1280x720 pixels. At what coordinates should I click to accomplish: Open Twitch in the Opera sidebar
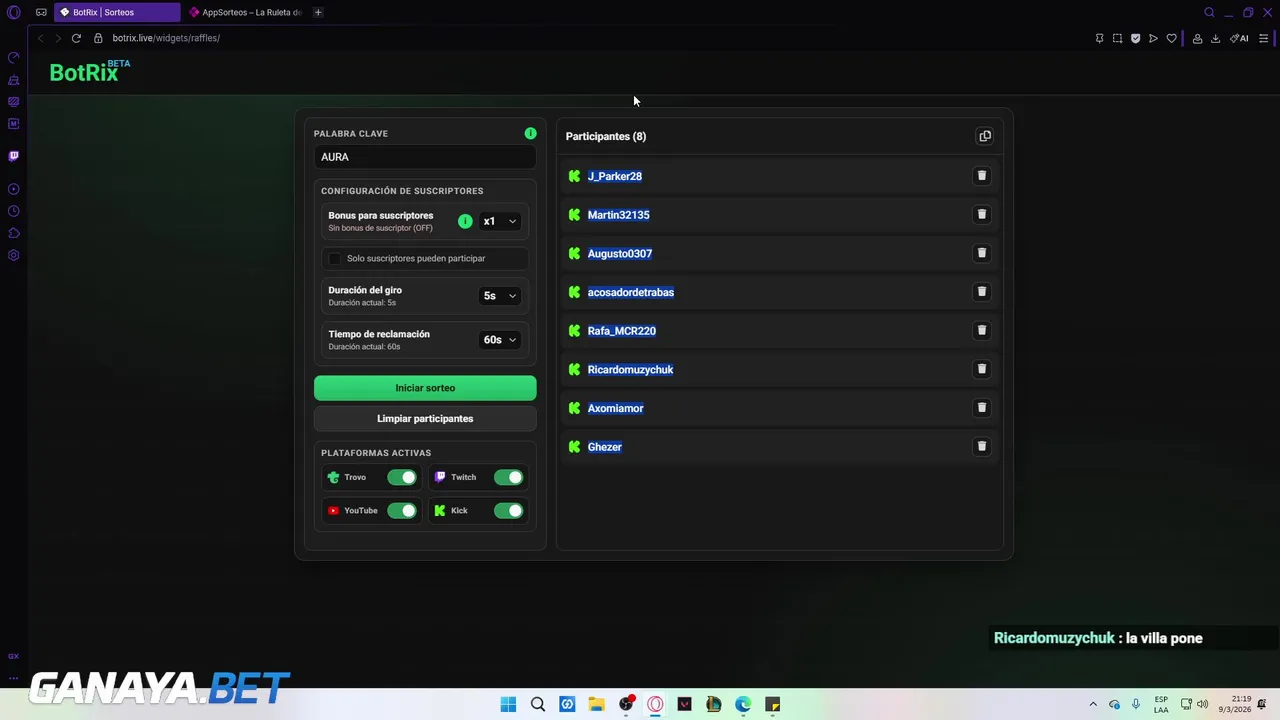[x=14, y=156]
